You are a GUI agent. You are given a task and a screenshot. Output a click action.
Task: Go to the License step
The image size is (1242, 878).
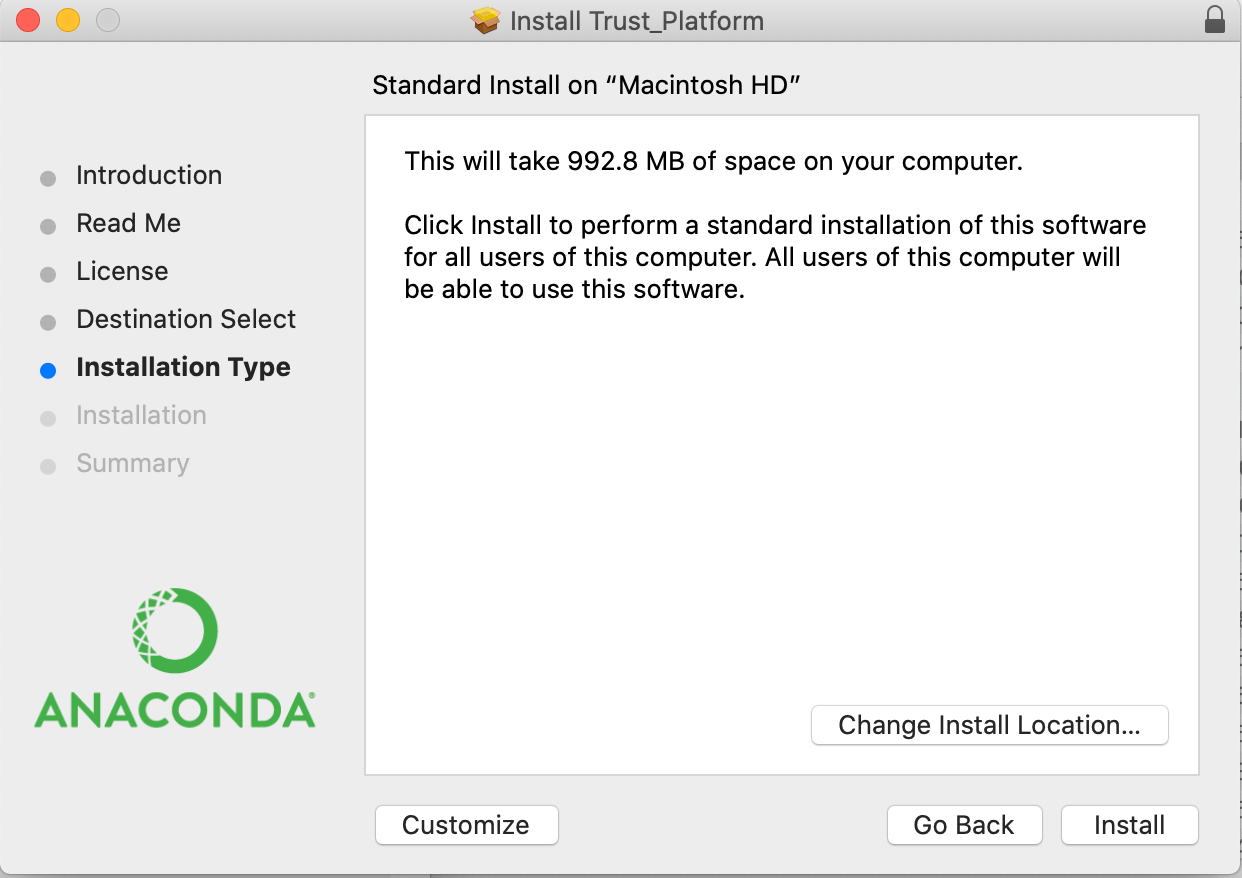[x=122, y=271]
